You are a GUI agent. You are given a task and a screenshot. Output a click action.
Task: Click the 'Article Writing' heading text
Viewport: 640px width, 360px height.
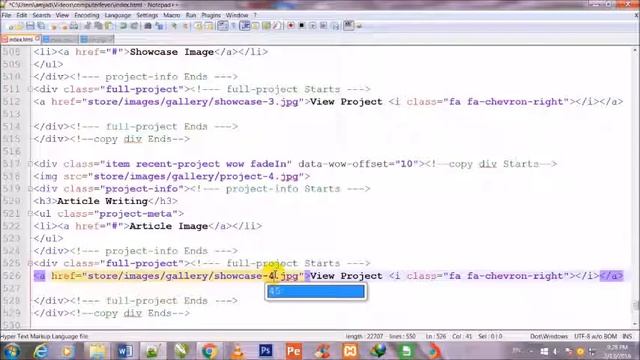pyautogui.click(x=102, y=201)
